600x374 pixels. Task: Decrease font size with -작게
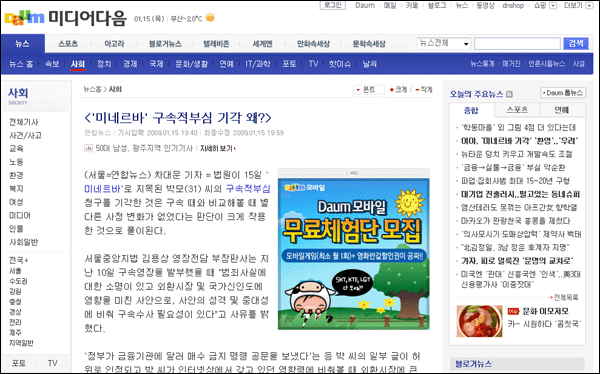pos(424,90)
